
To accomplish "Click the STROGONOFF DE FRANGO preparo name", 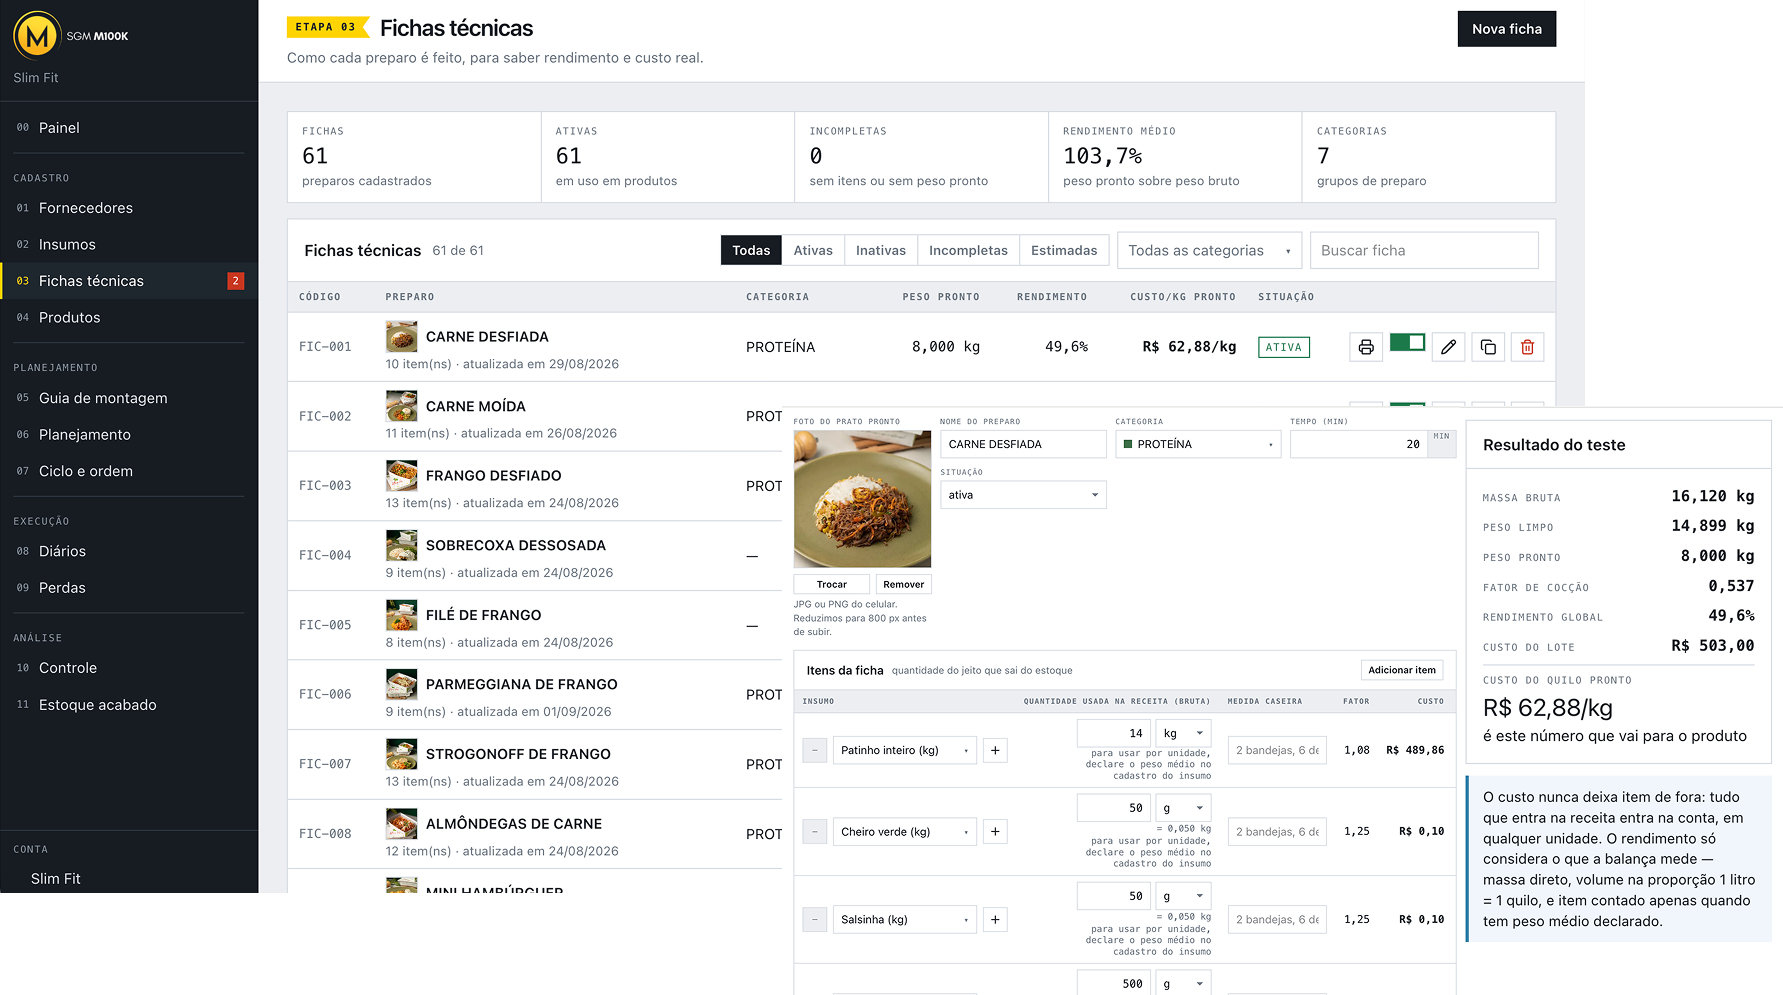I will 518,754.
